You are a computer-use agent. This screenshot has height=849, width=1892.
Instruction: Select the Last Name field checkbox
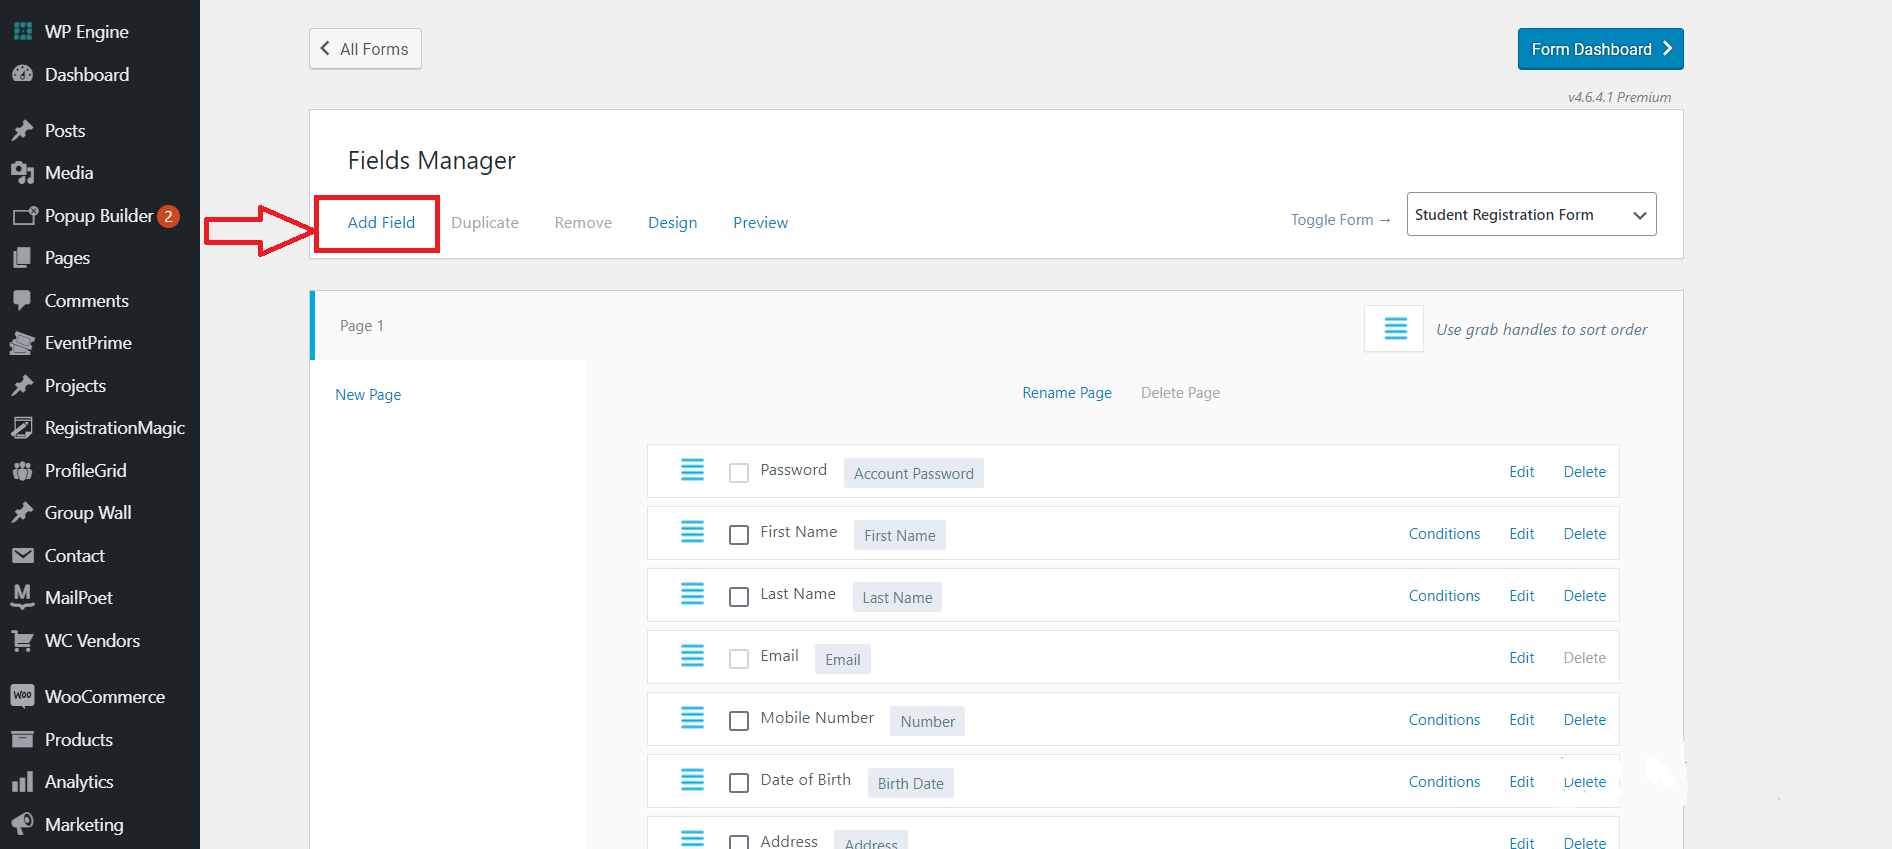tap(739, 597)
